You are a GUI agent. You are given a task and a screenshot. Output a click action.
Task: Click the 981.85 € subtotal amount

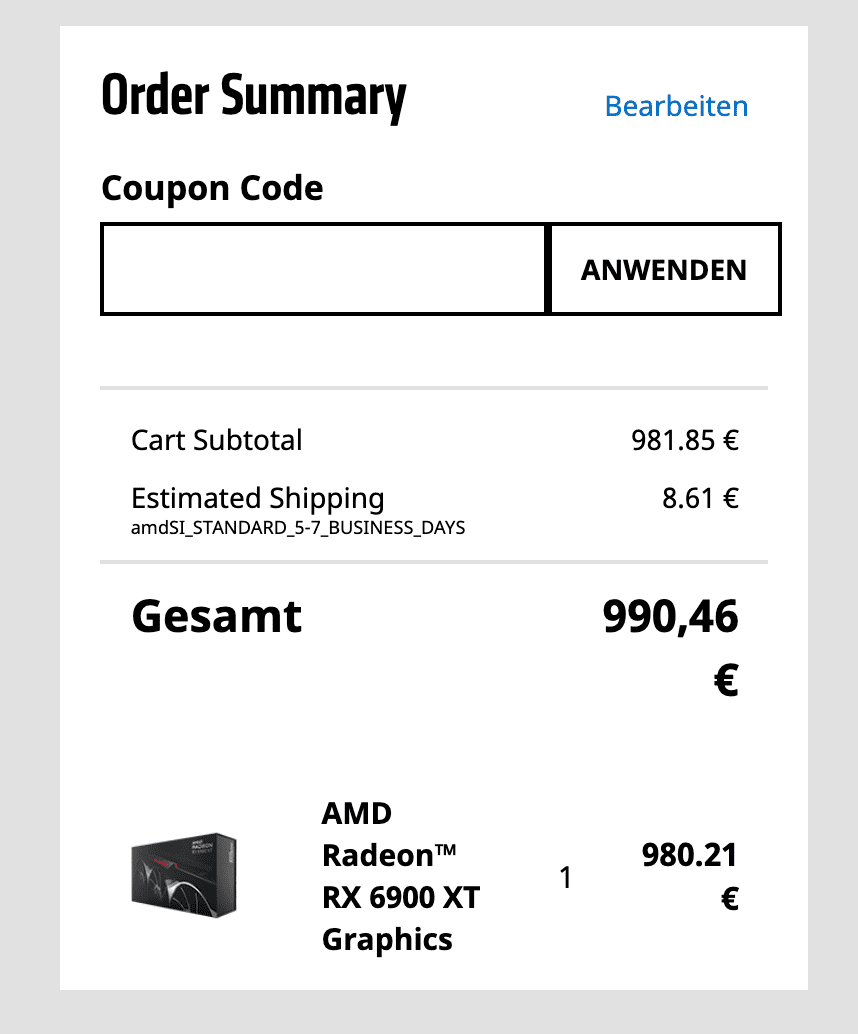[x=685, y=440]
